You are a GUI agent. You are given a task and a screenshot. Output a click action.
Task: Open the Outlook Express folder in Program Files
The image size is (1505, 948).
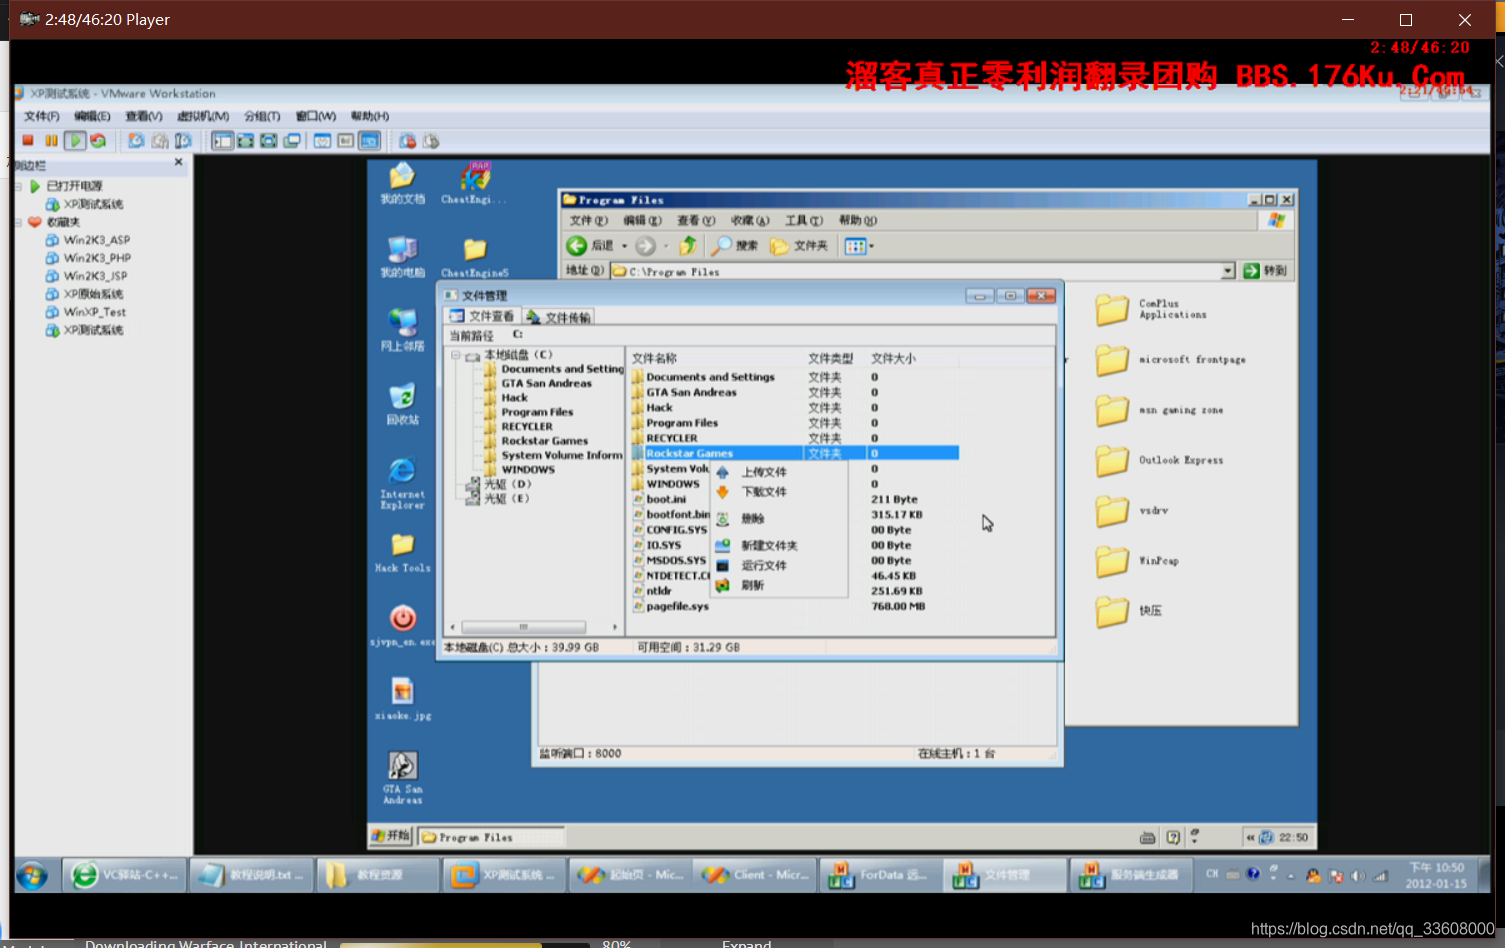[x=1159, y=460]
